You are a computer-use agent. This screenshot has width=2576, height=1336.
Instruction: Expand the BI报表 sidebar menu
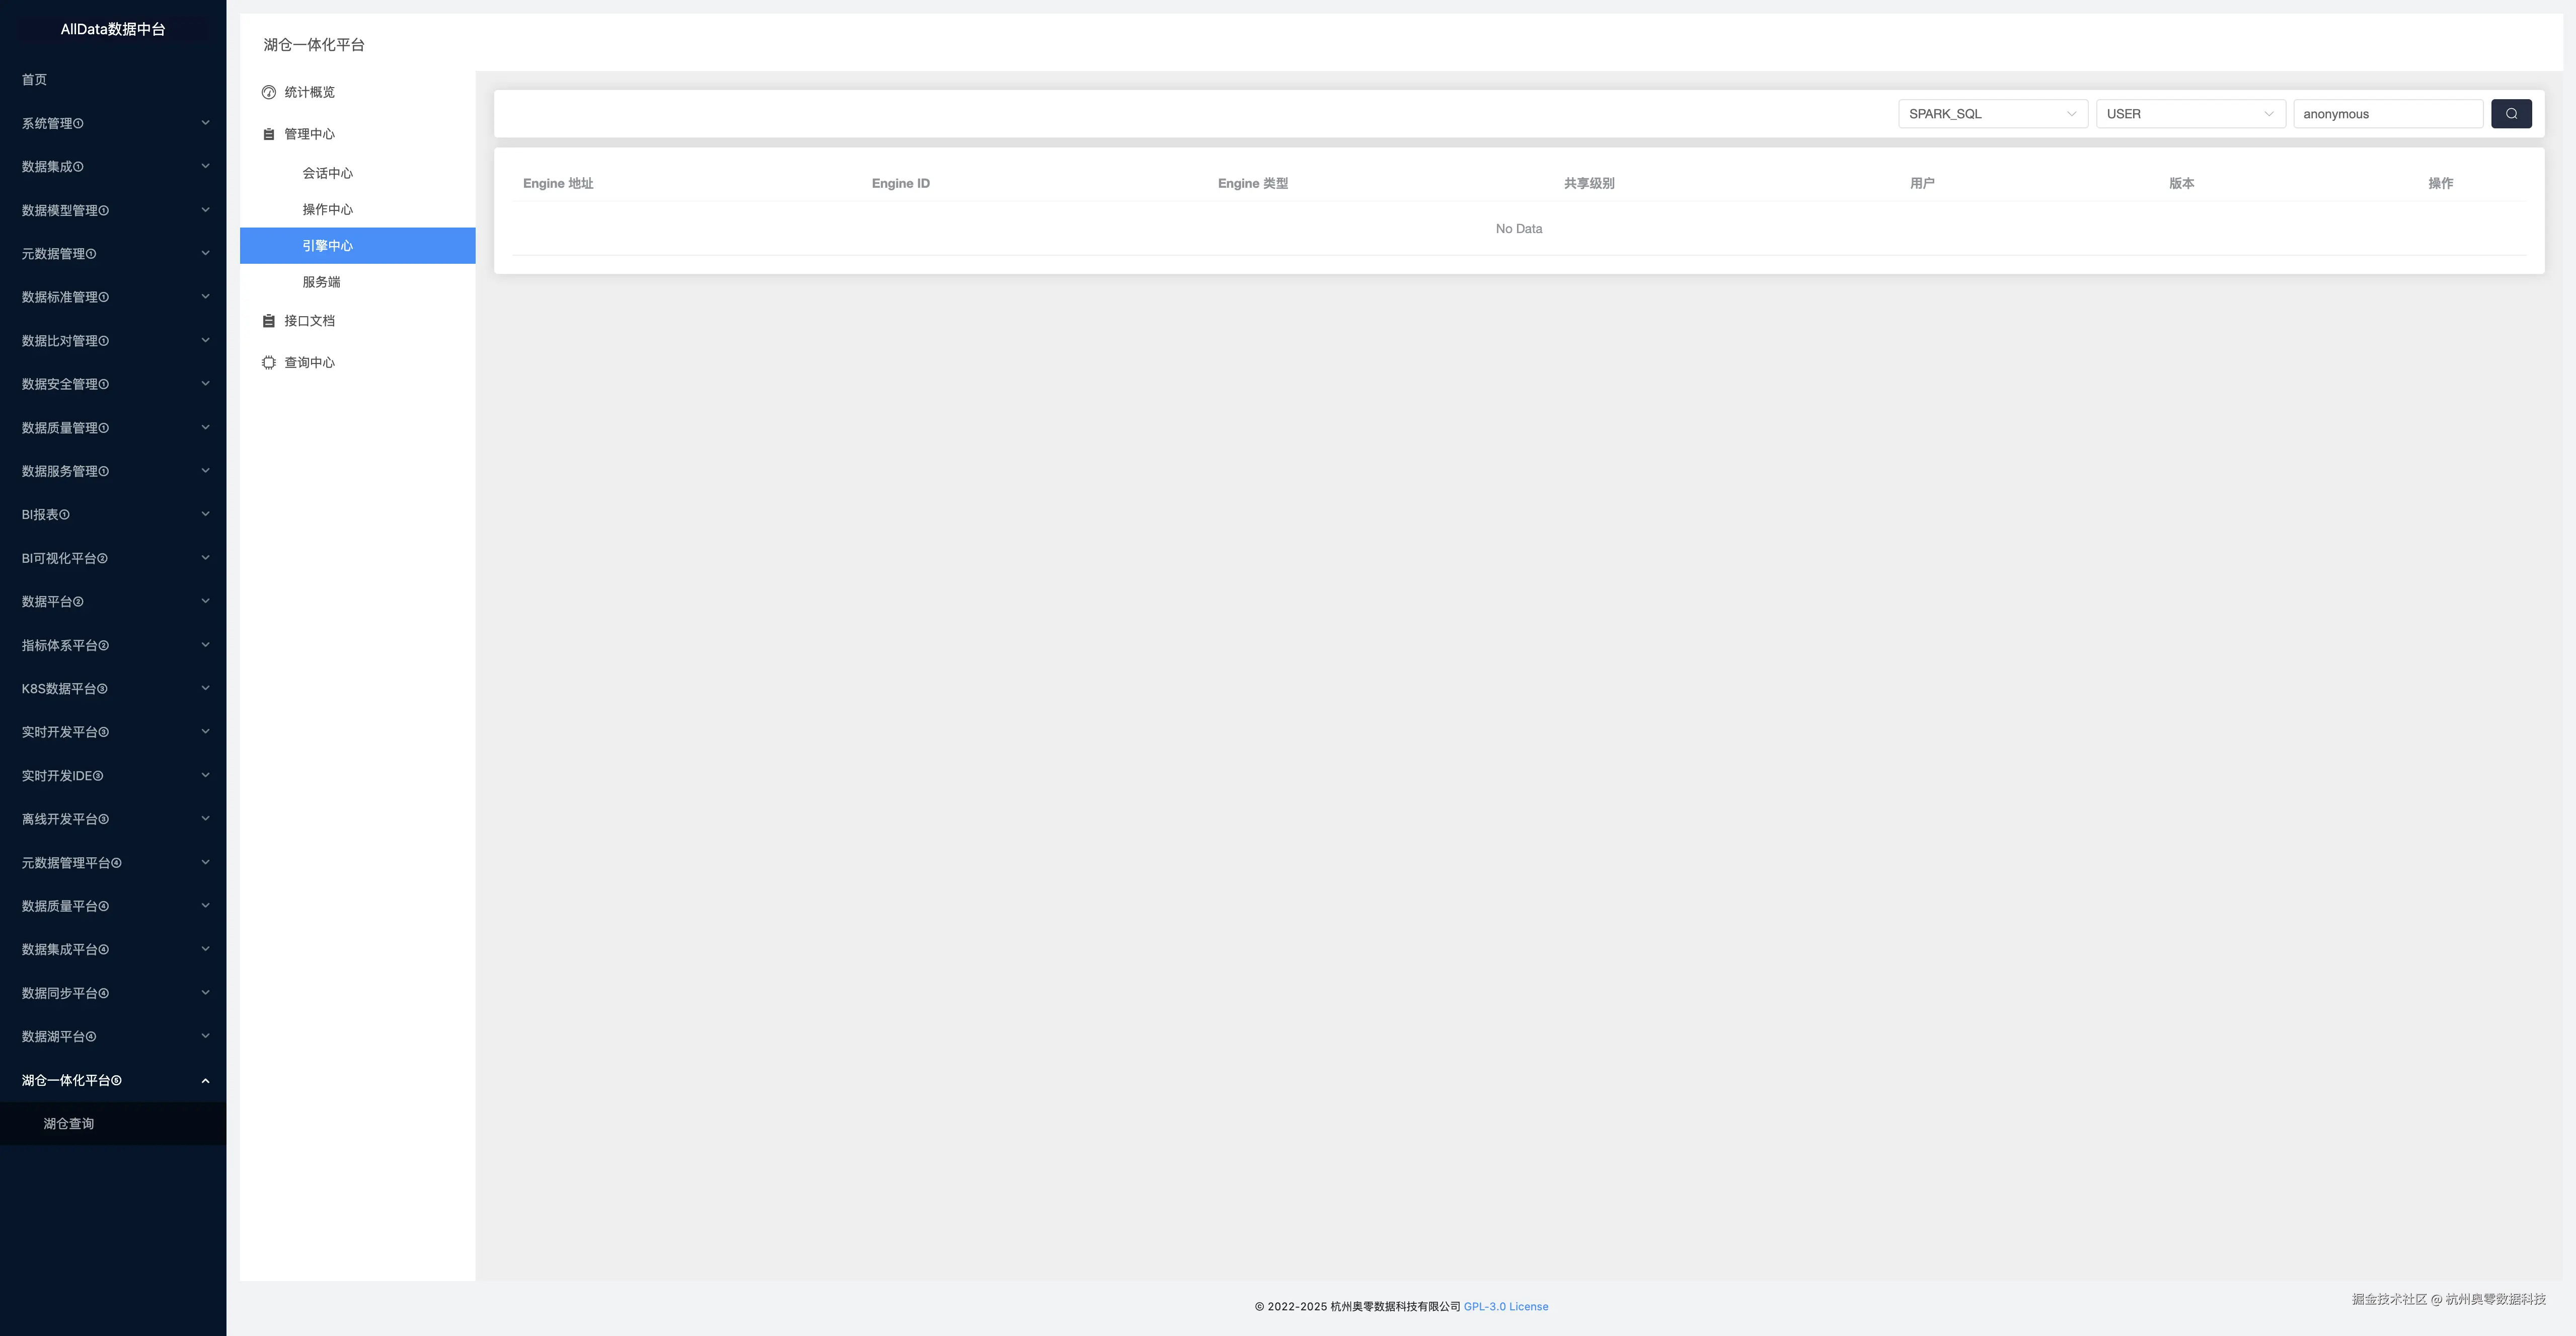(113, 515)
